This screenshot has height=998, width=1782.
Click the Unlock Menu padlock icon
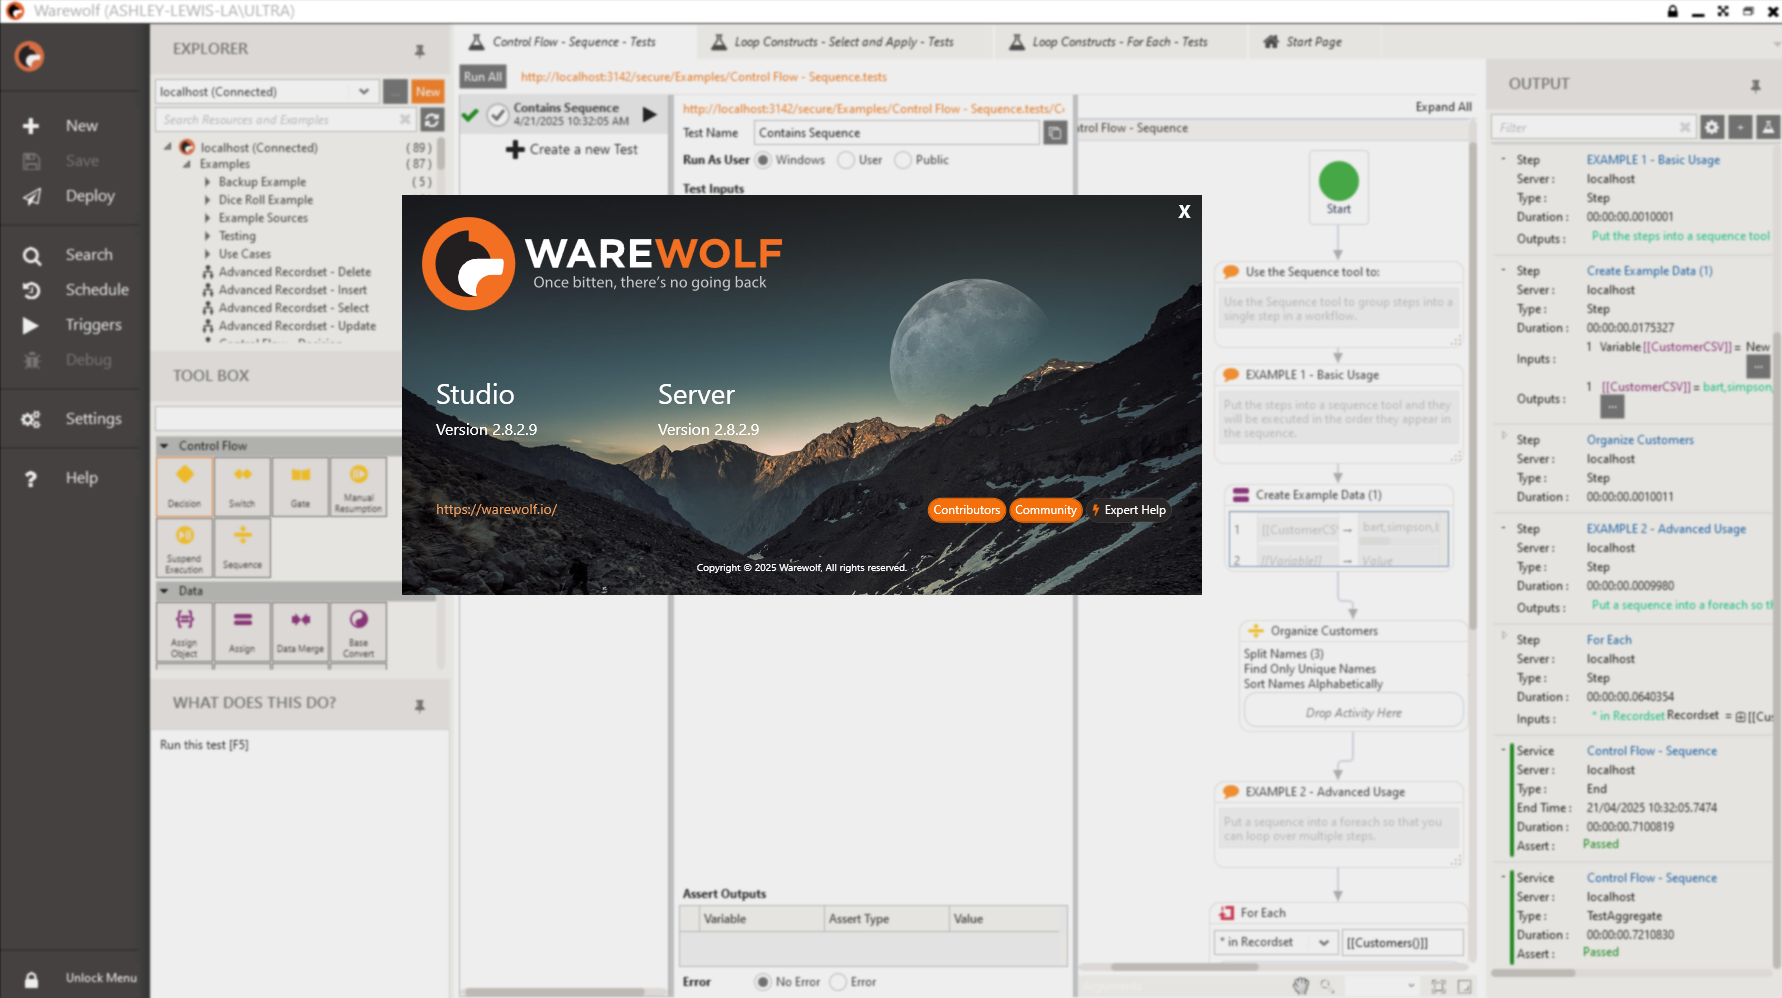(31, 979)
